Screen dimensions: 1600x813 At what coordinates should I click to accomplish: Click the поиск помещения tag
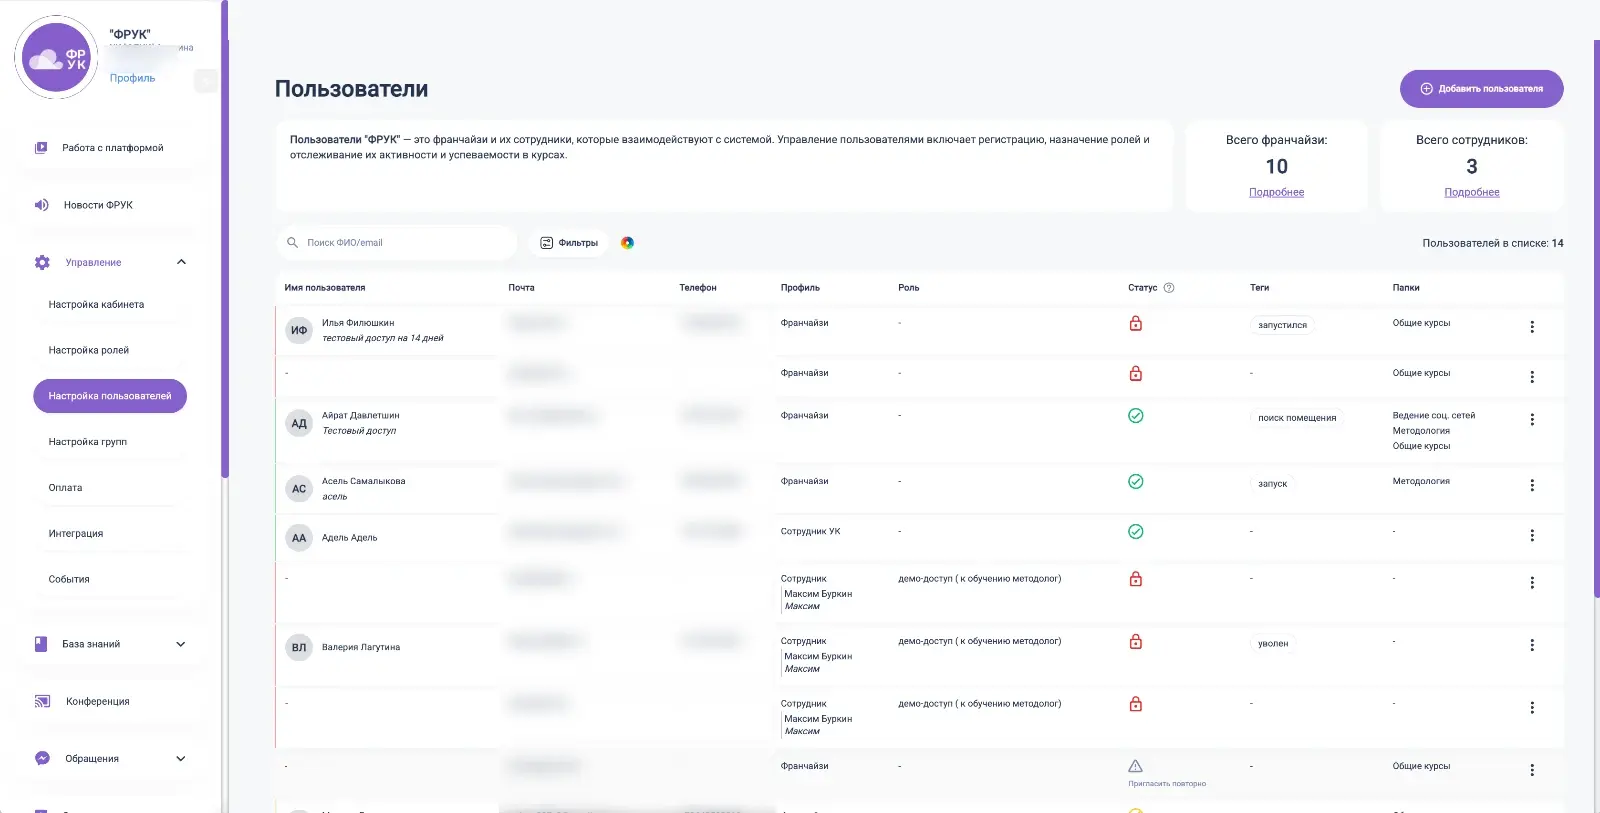pos(1297,418)
